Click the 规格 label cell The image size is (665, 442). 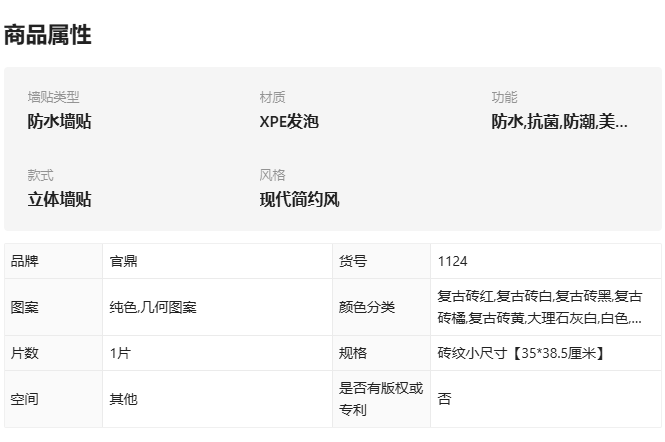point(381,353)
